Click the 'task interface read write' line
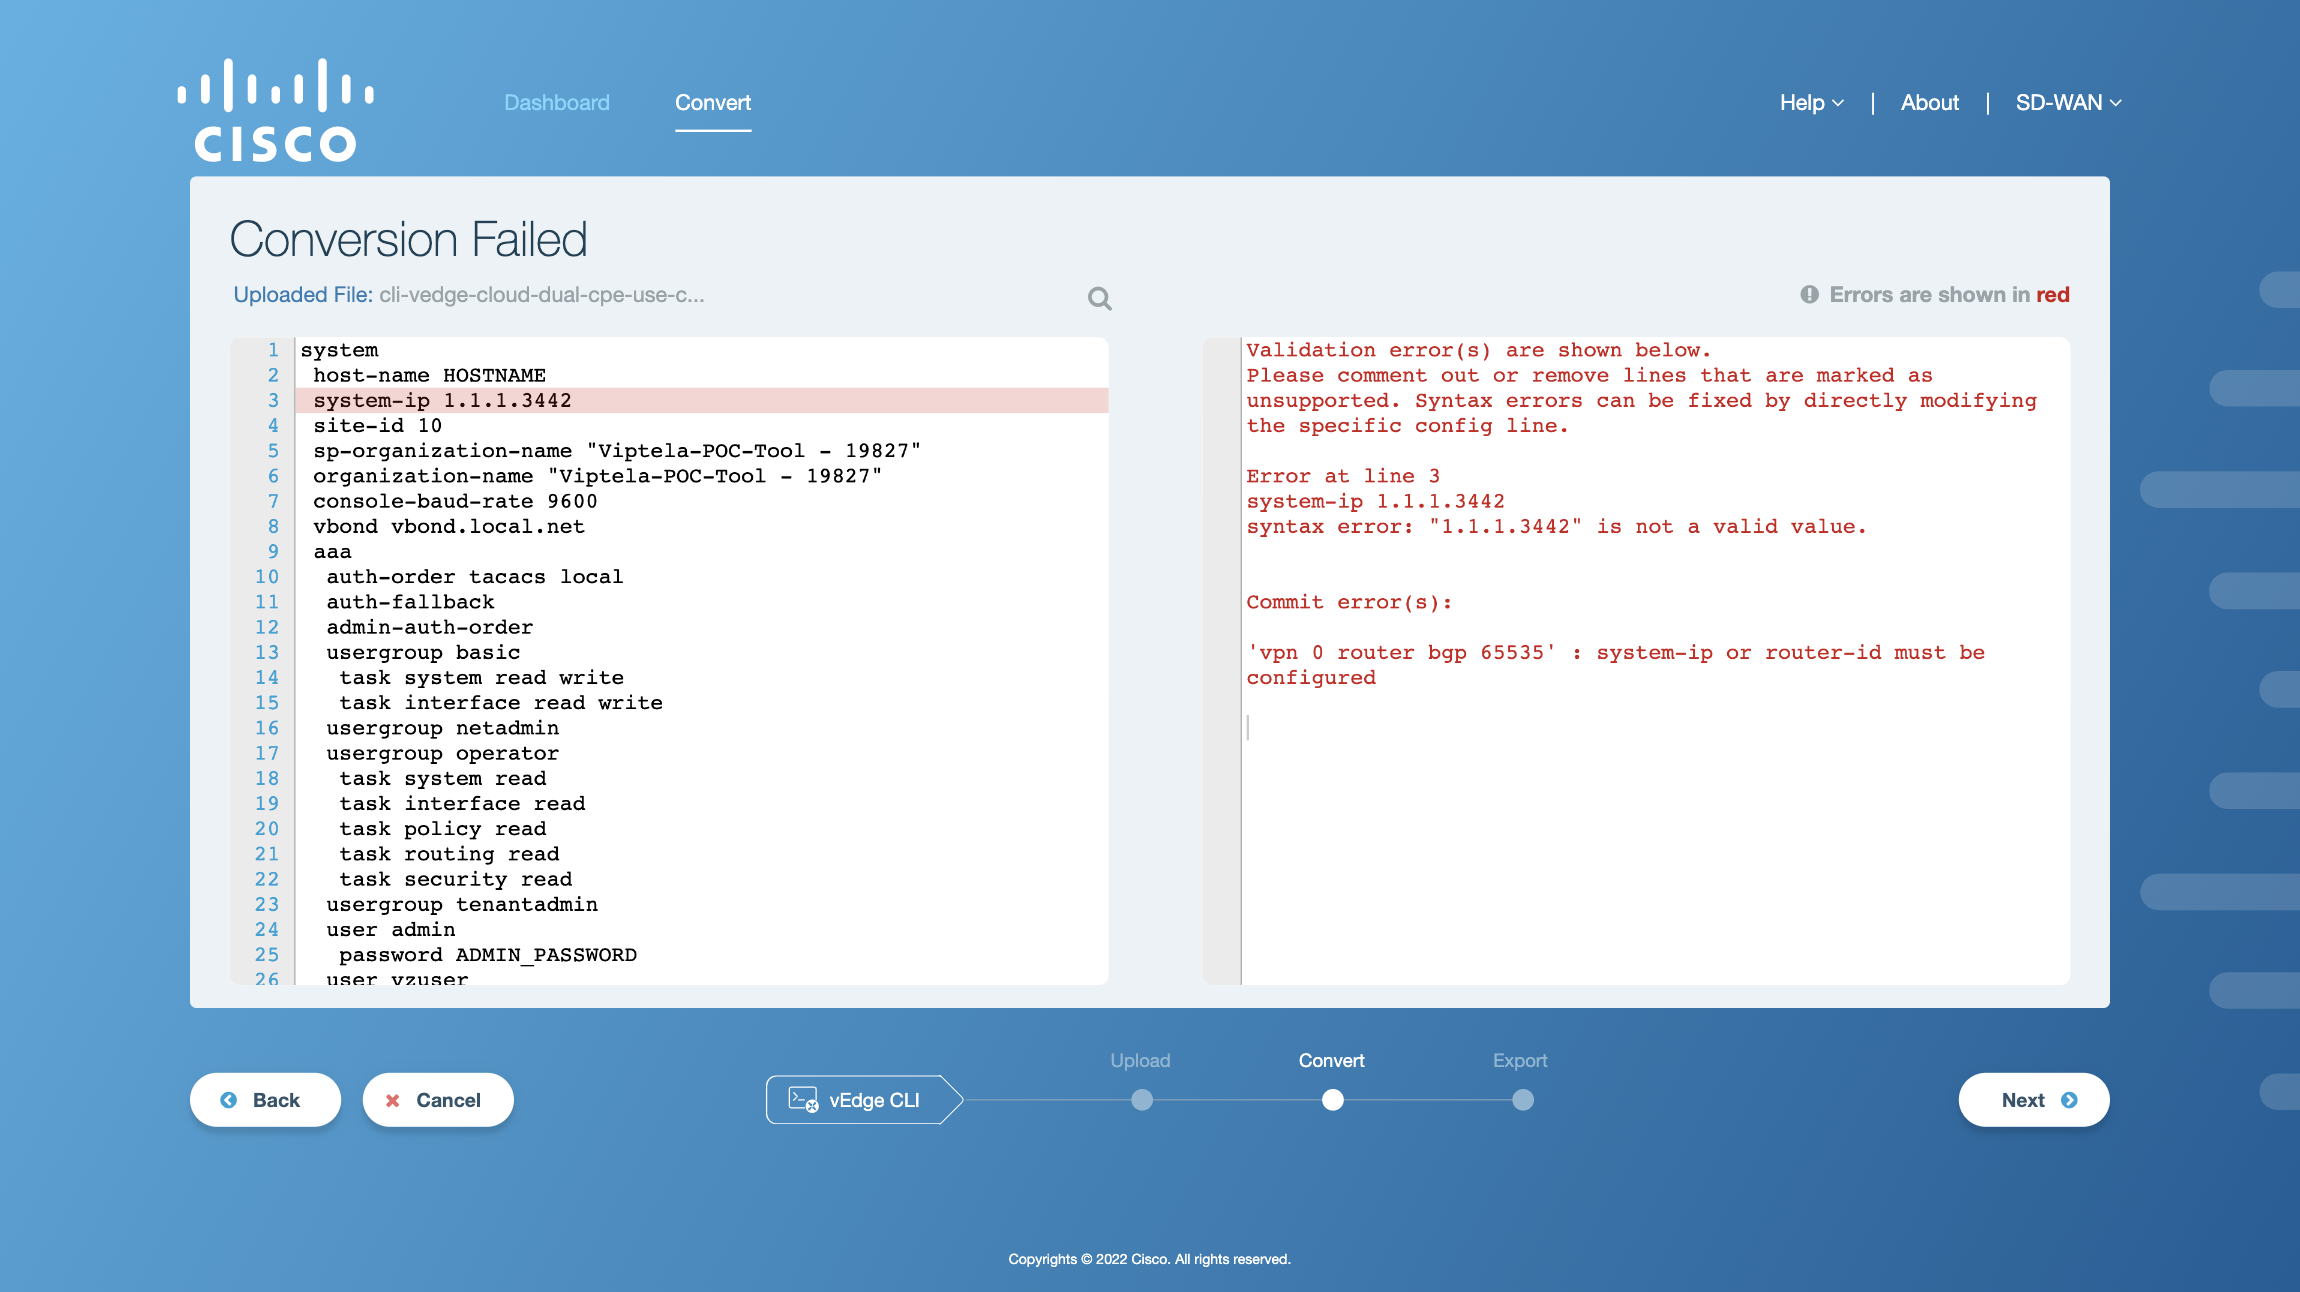Image resolution: width=2300 pixels, height=1292 pixels. (x=500, y=702)
